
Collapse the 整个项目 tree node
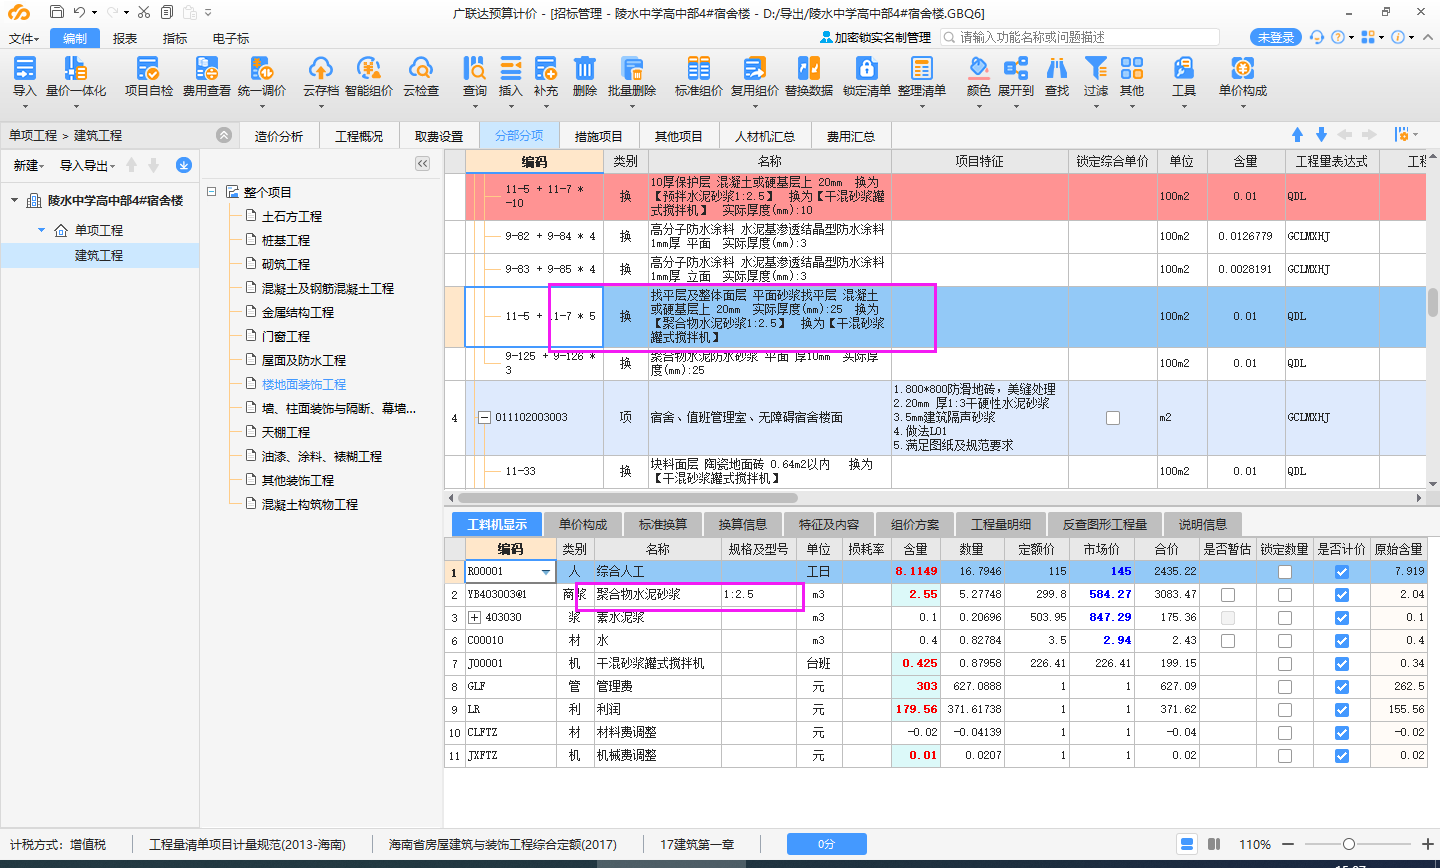click(212, 191)
